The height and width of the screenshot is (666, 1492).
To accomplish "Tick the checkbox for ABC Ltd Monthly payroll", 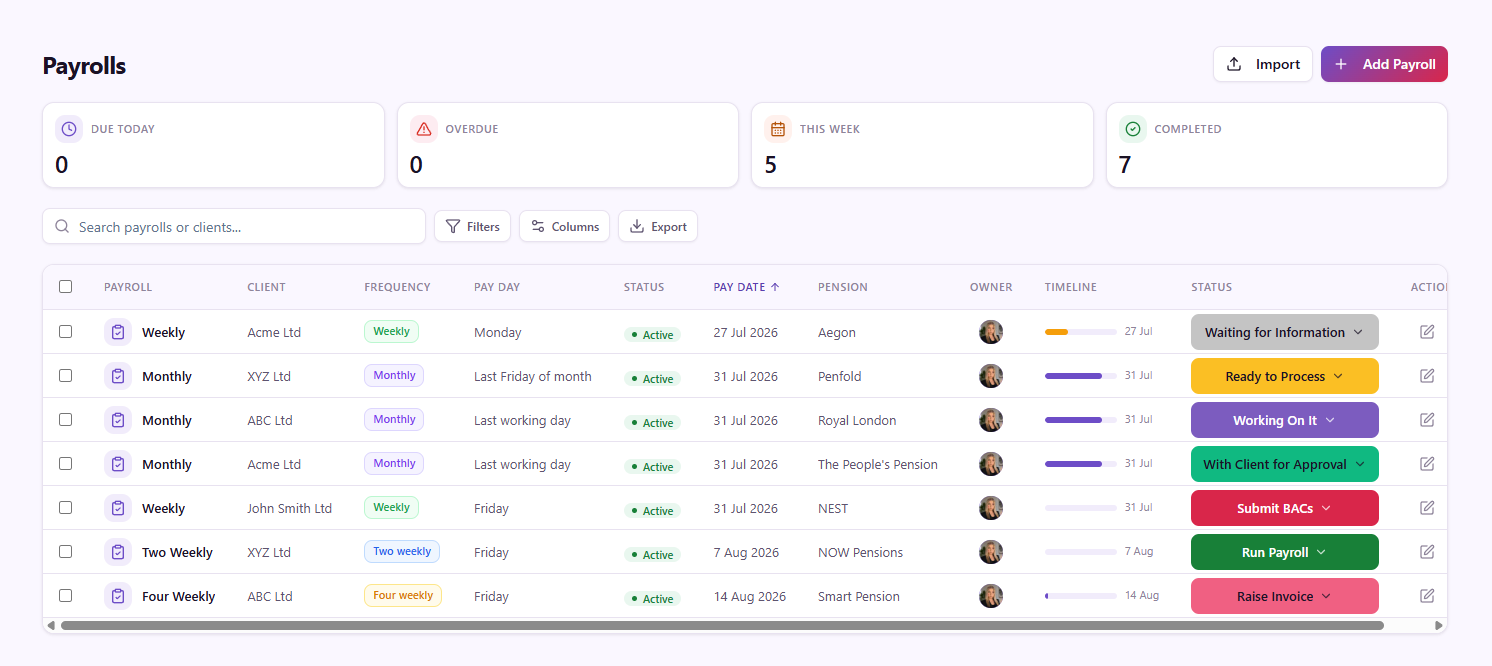I will point(66,420).
